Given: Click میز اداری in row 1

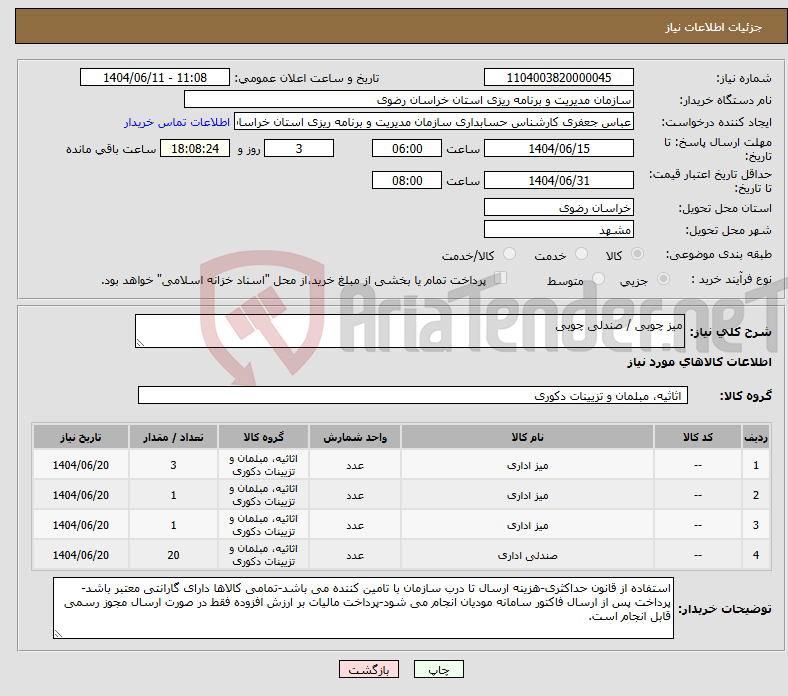Looking at the screenshot, I should pos(527,465).
